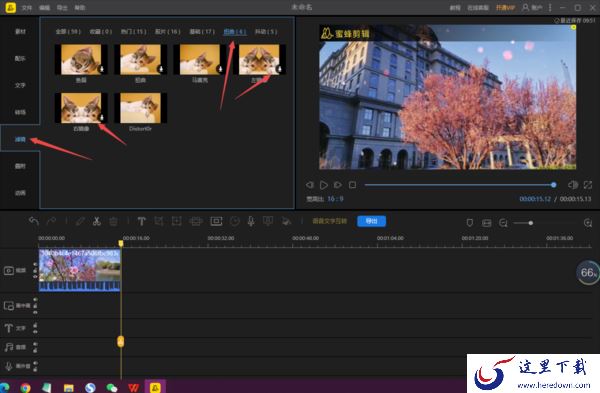Zoom in the timeline with plus magnifier

pyautogui.click(x=588, y=223)
